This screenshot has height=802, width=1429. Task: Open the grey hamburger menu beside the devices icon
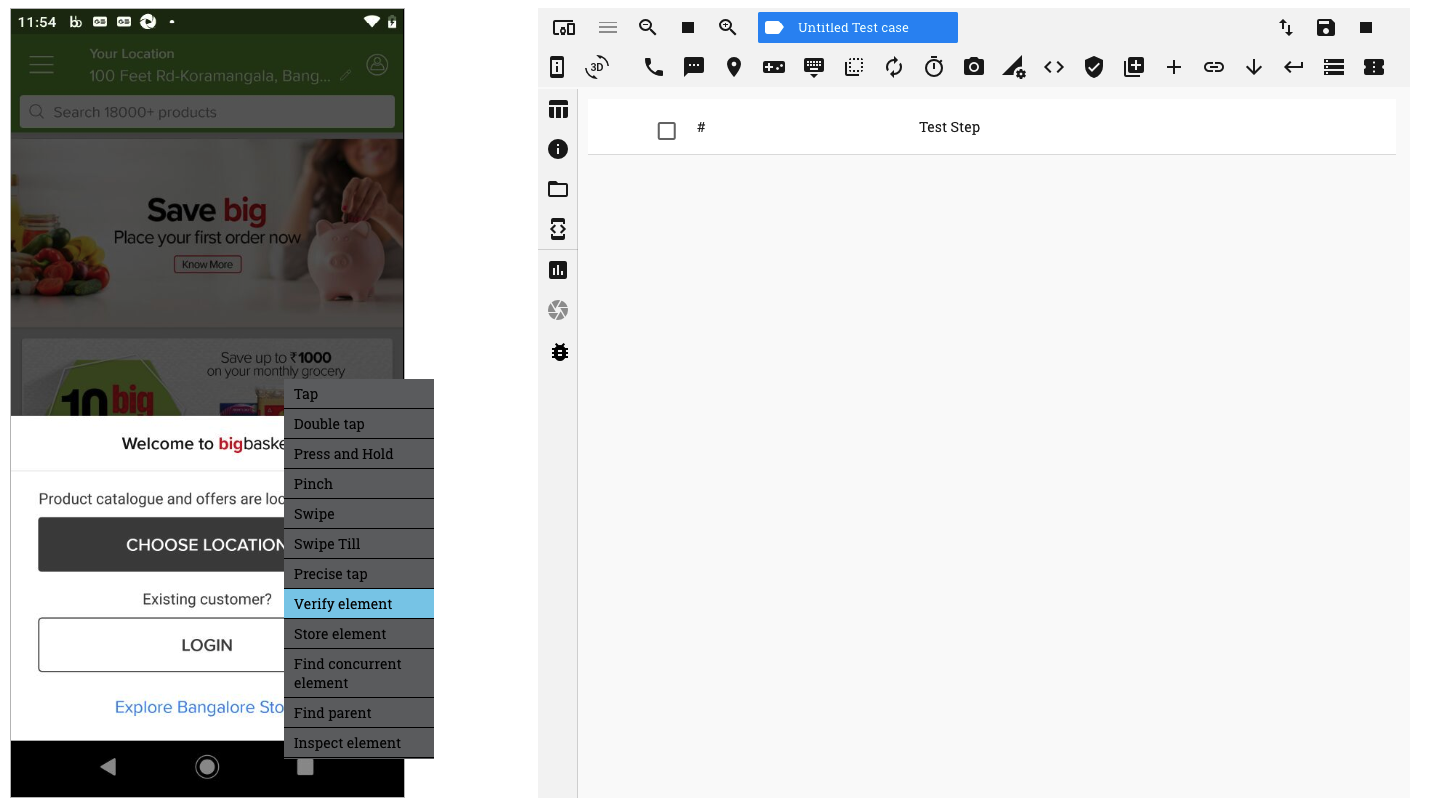click(x=608, y=28)
